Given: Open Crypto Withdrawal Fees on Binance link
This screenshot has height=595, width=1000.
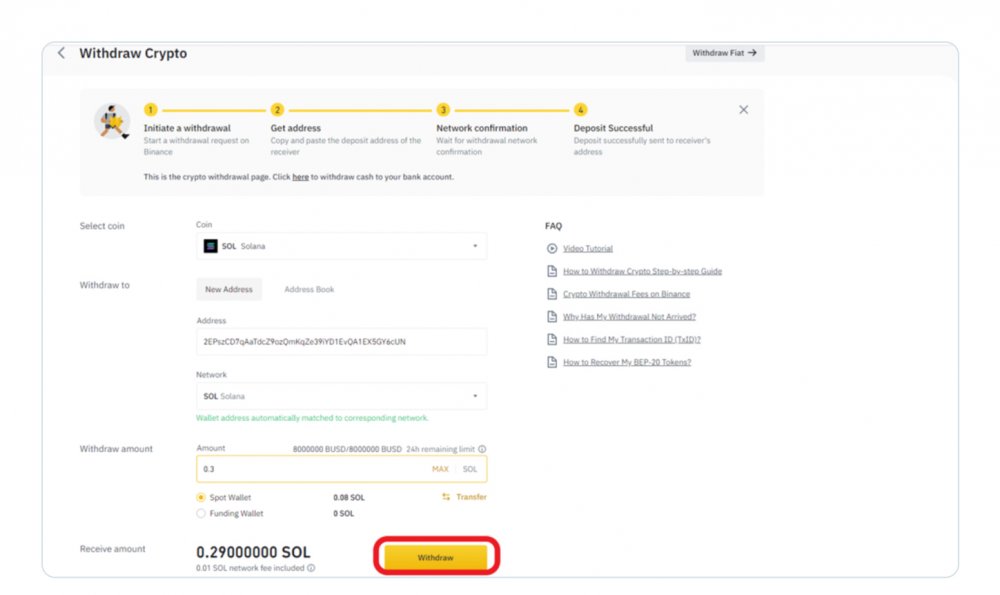Looking at the screenshot, I should 626,294.
